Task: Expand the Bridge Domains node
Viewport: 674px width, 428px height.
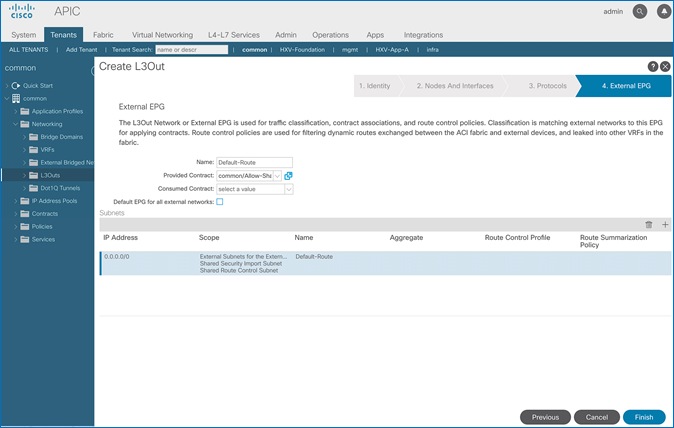Action: (24, 137)
